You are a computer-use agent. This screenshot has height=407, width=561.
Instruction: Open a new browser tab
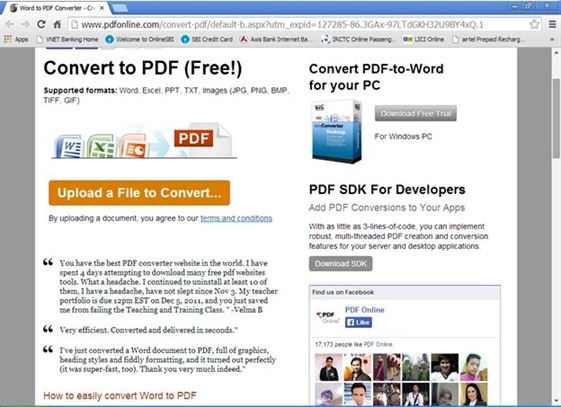point(120,8)
